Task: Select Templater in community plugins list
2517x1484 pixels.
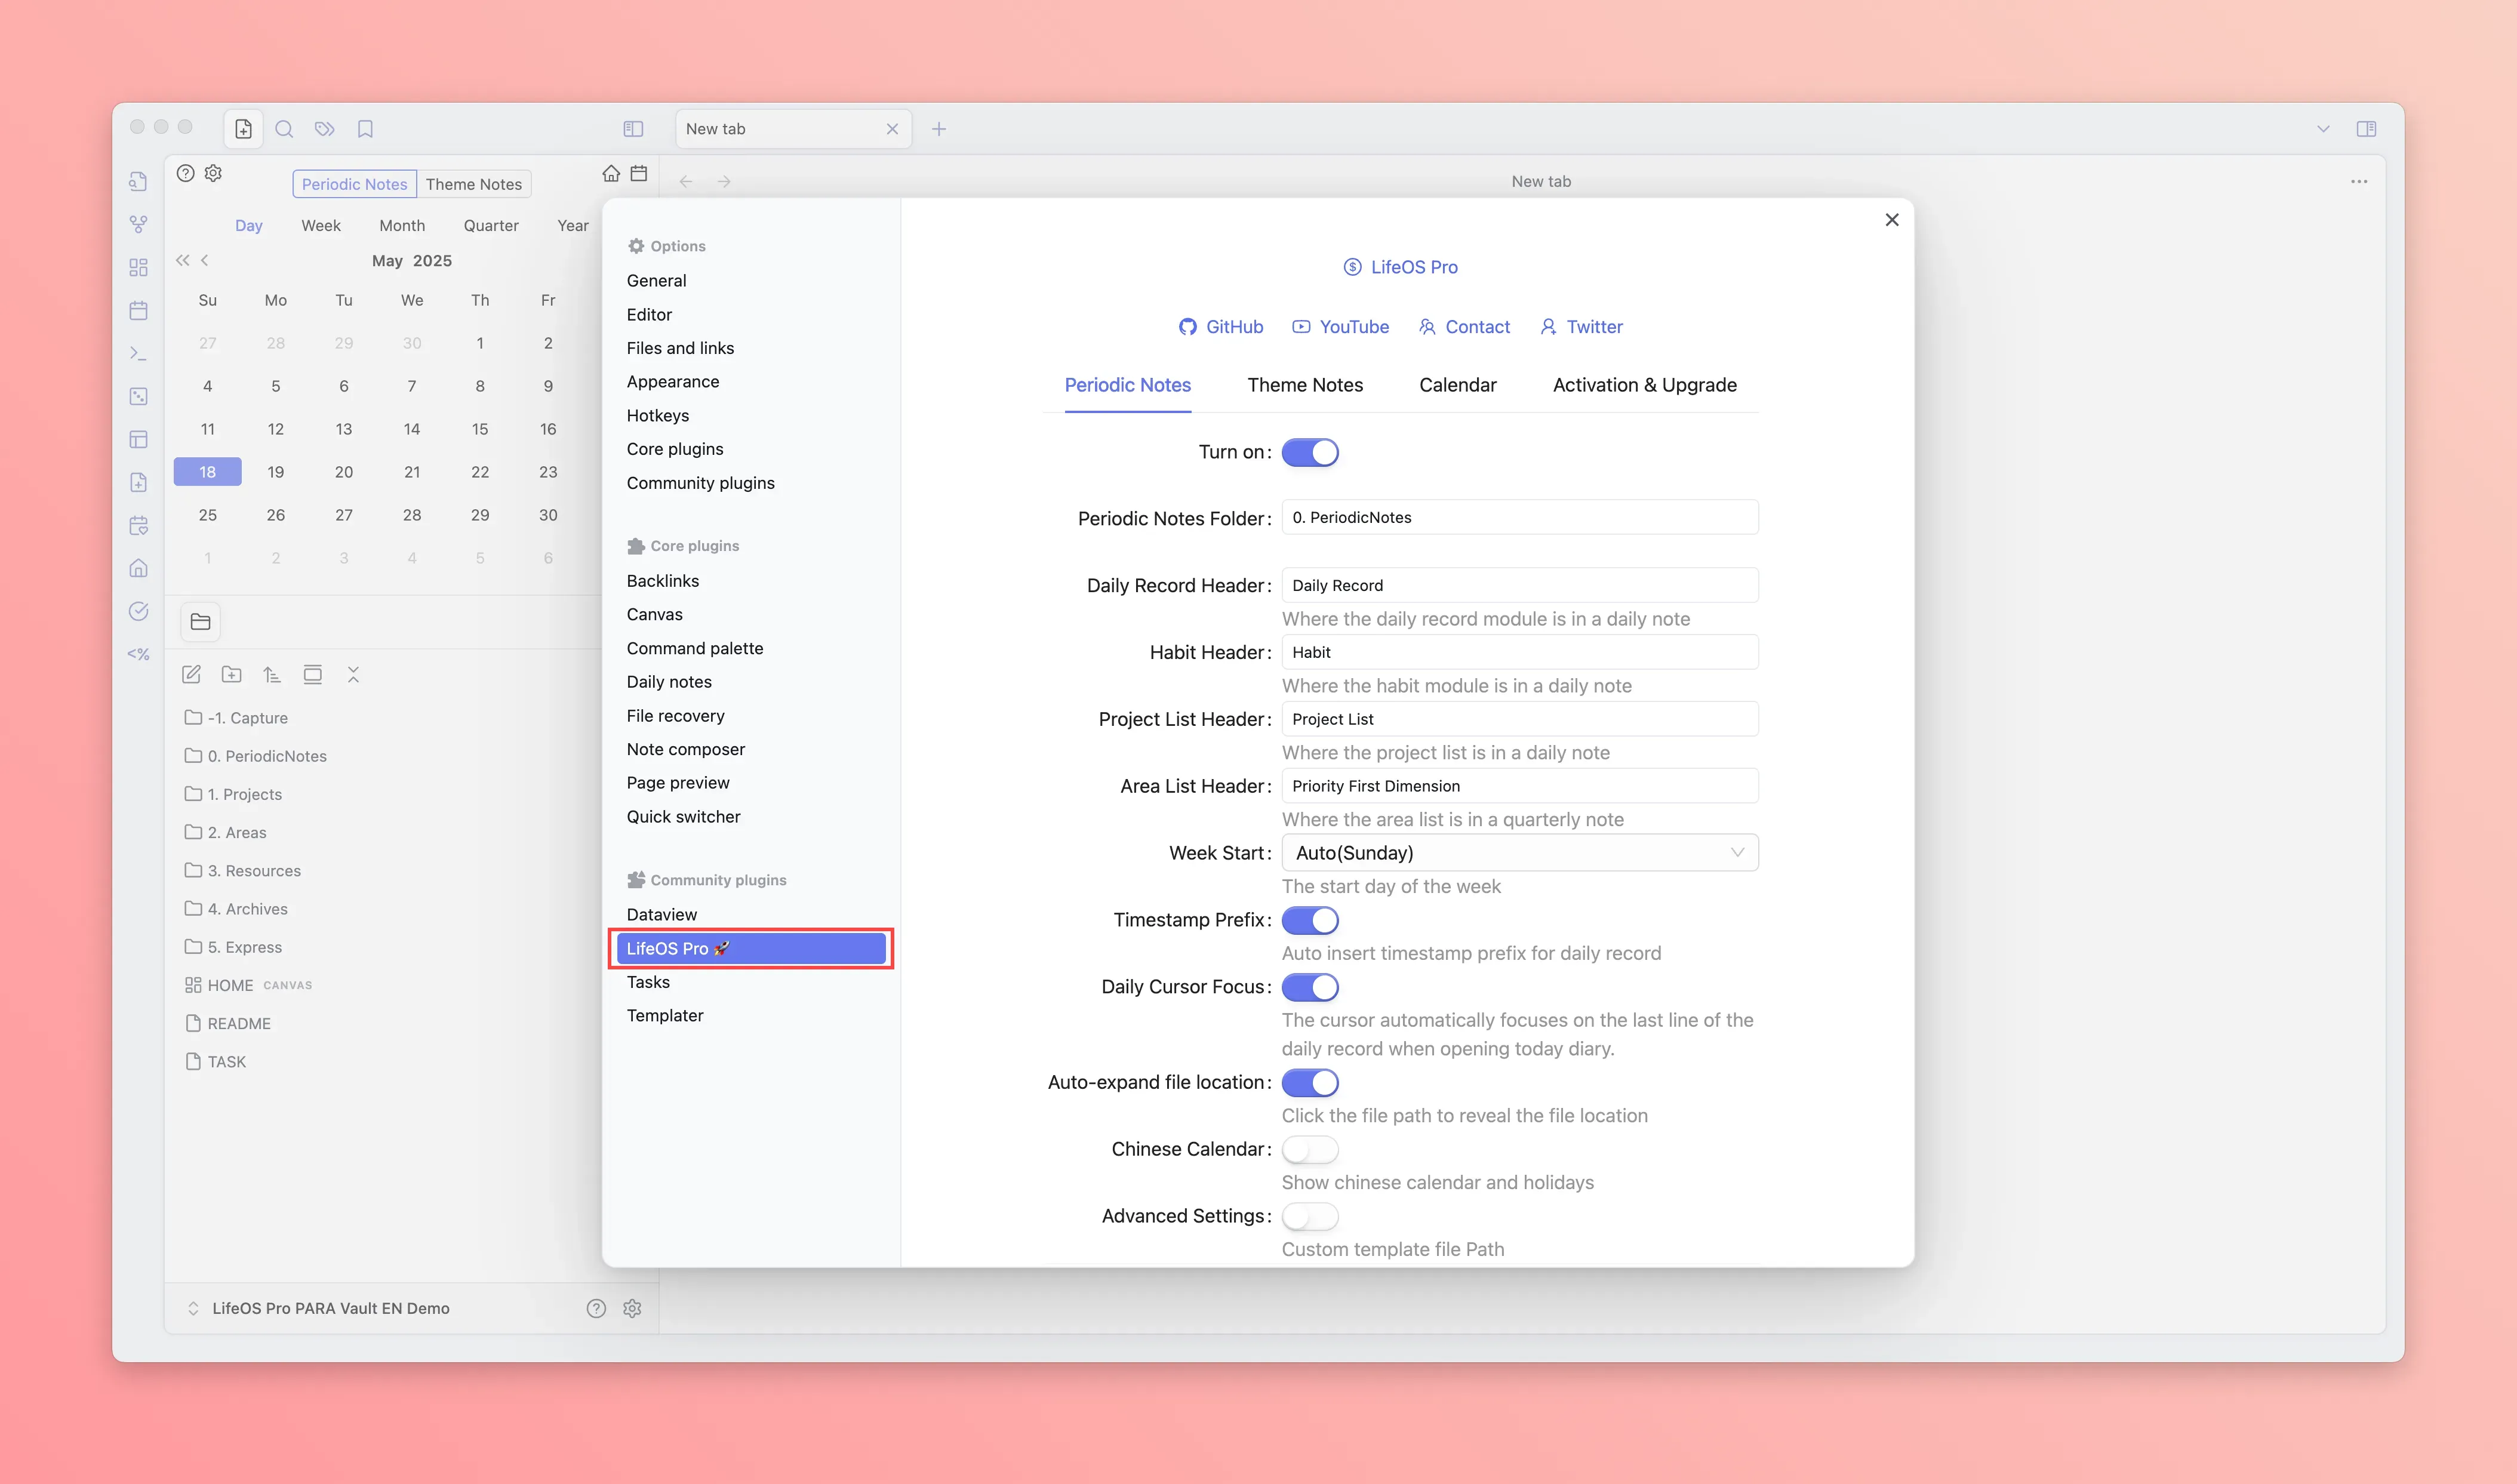Action: (665, 1015)
